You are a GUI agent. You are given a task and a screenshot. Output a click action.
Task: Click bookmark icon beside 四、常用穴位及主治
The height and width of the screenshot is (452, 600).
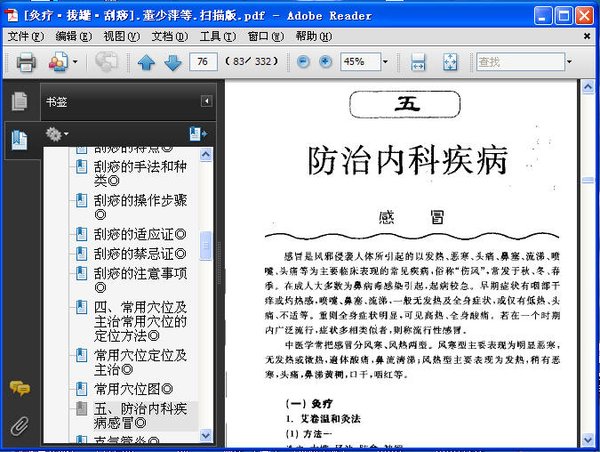[x=81, y=307]
